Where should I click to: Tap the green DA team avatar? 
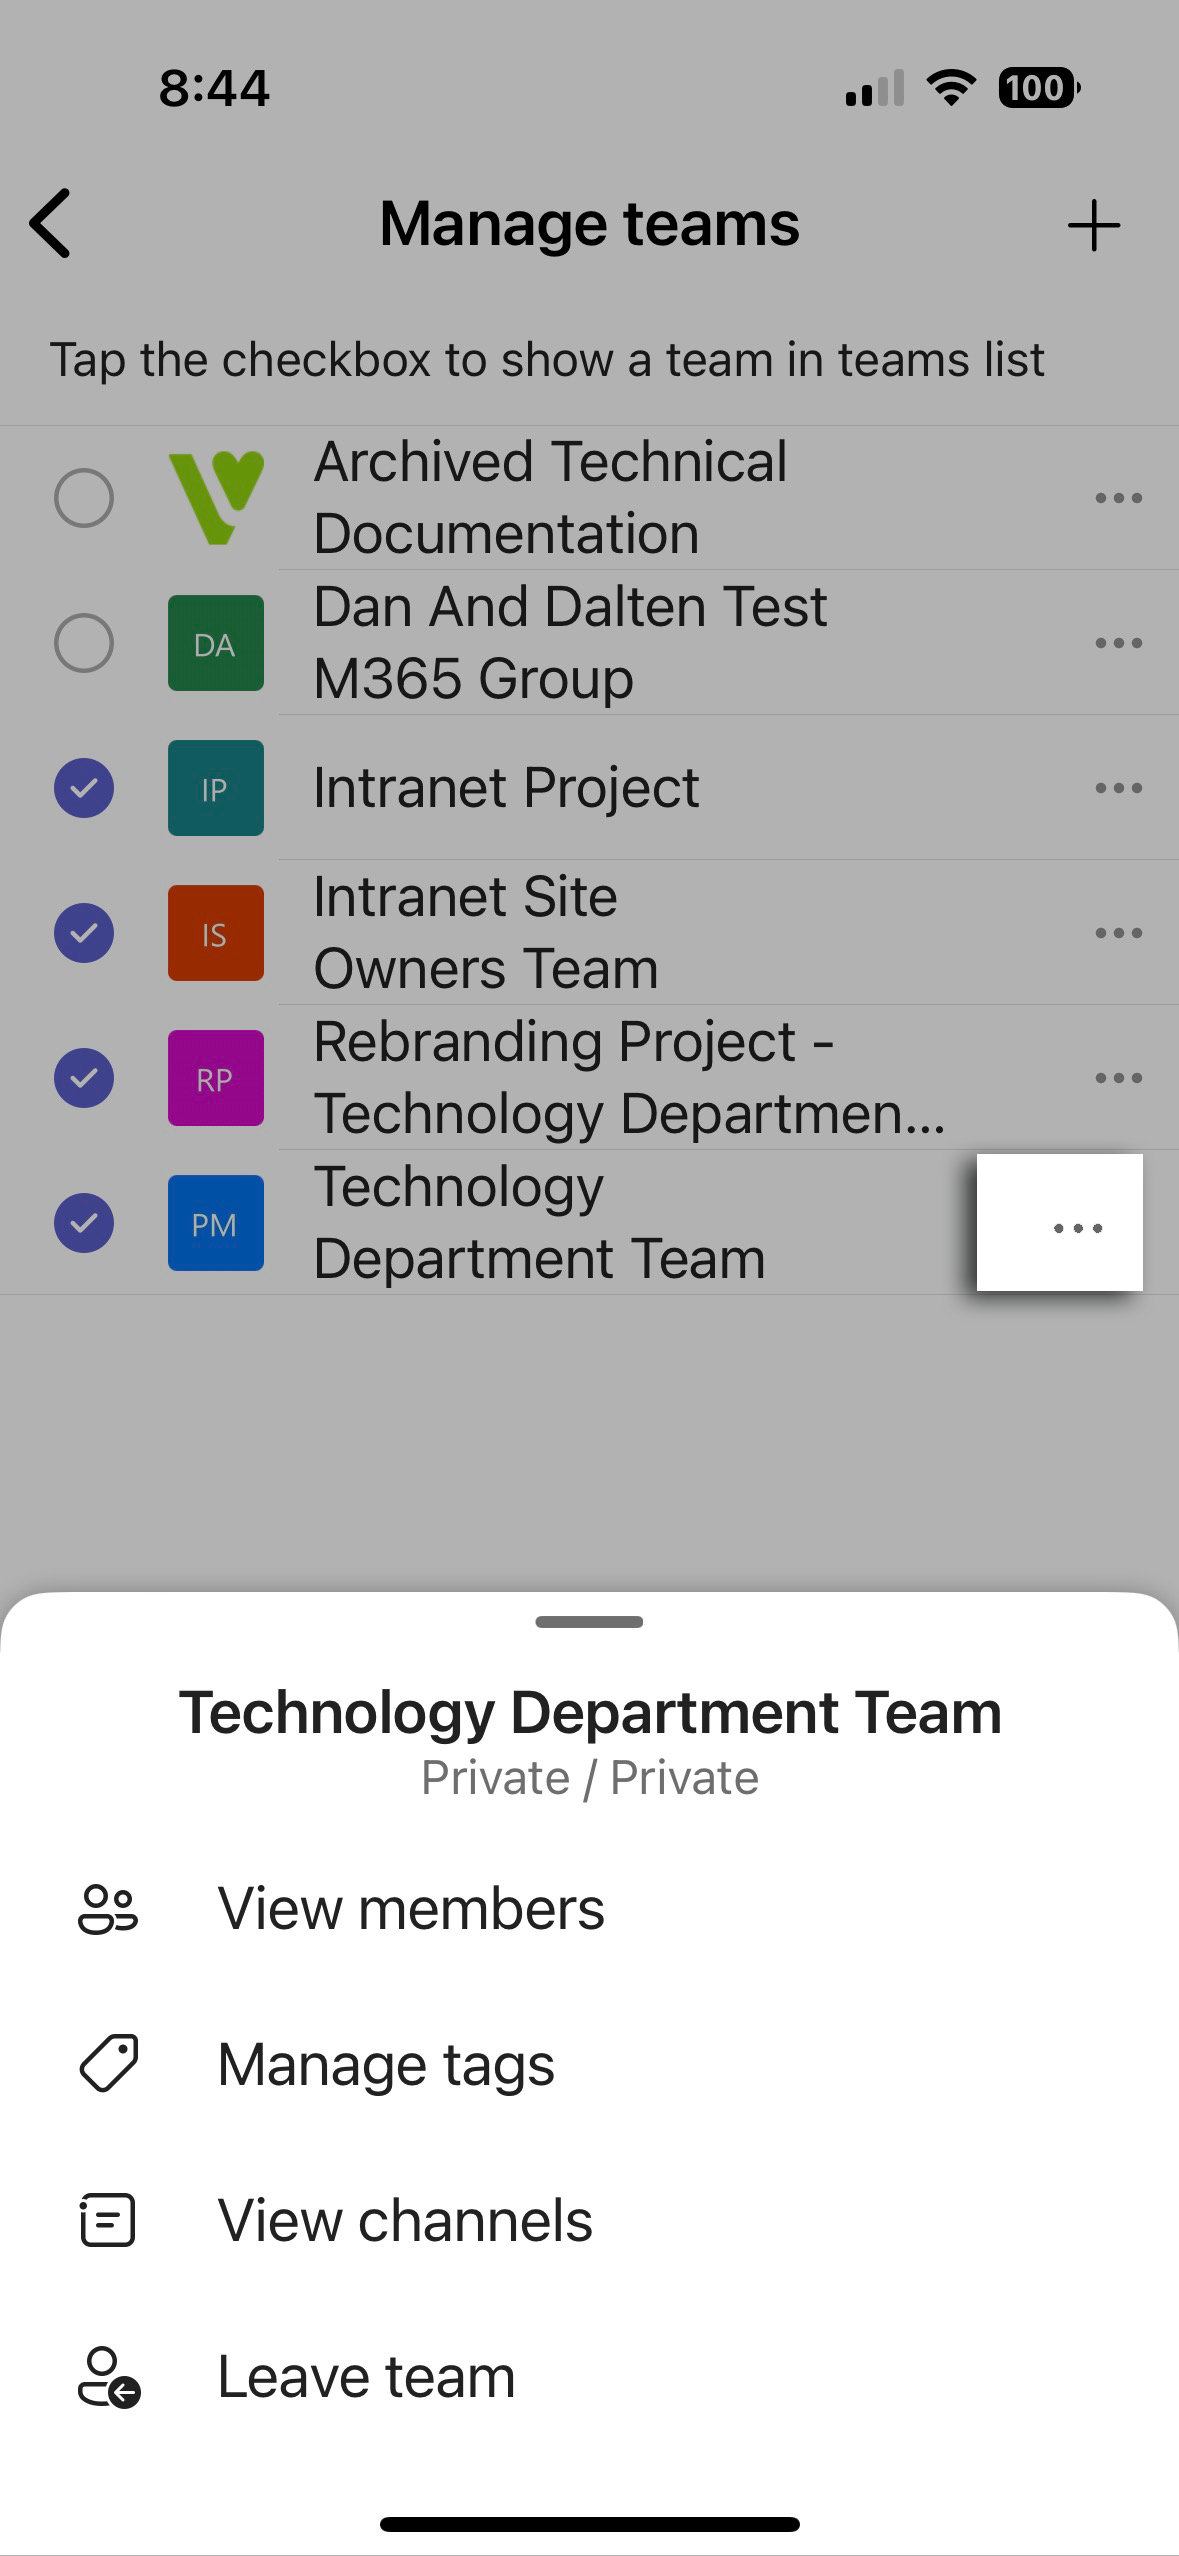pyautogui.click(x=216, y=643)
